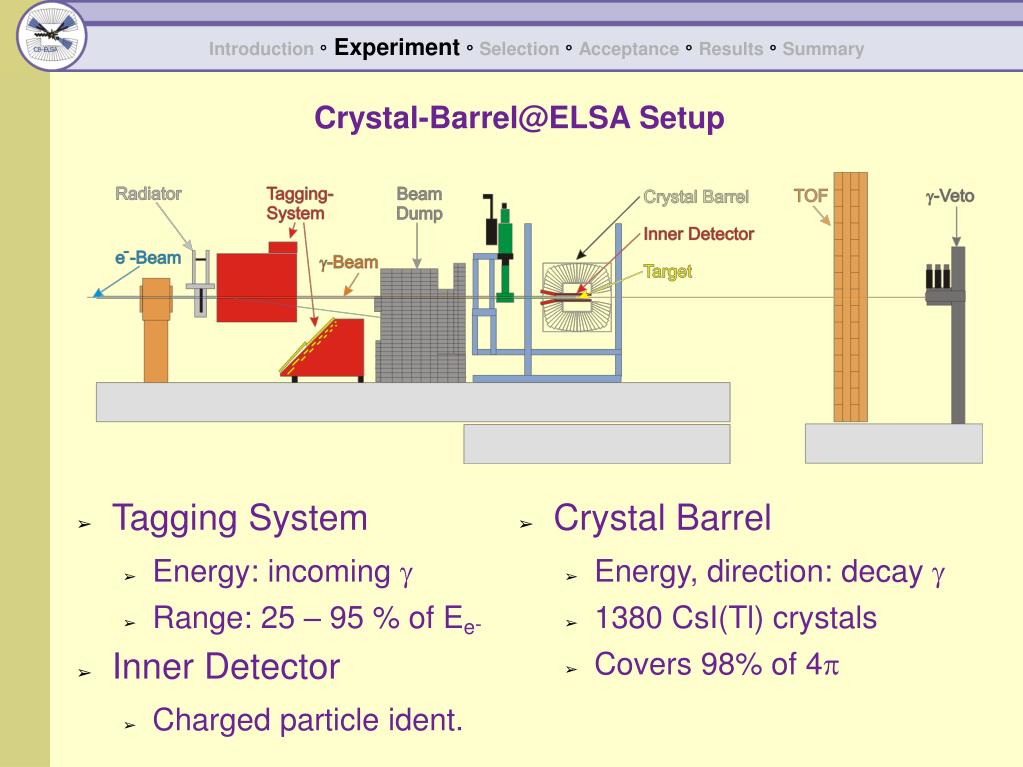Click '1380 CsI(Tl) crystals' text
The image size is (1023, 767).
[x=736, y=618]
